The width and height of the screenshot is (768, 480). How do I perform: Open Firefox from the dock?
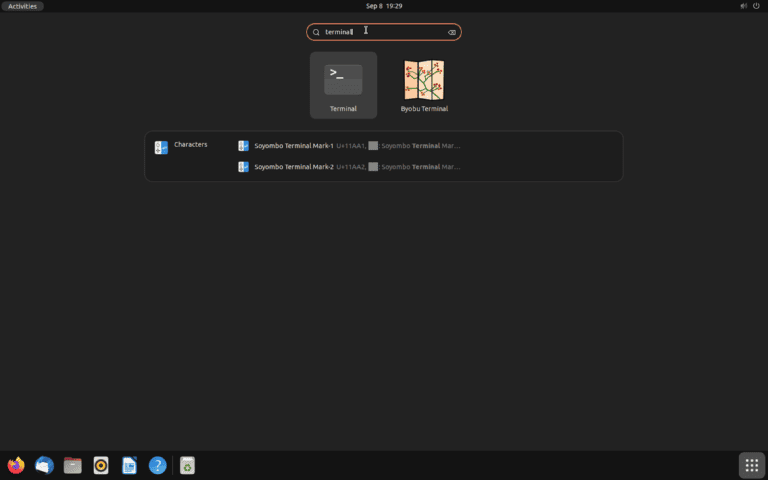(x=16, y=465)
